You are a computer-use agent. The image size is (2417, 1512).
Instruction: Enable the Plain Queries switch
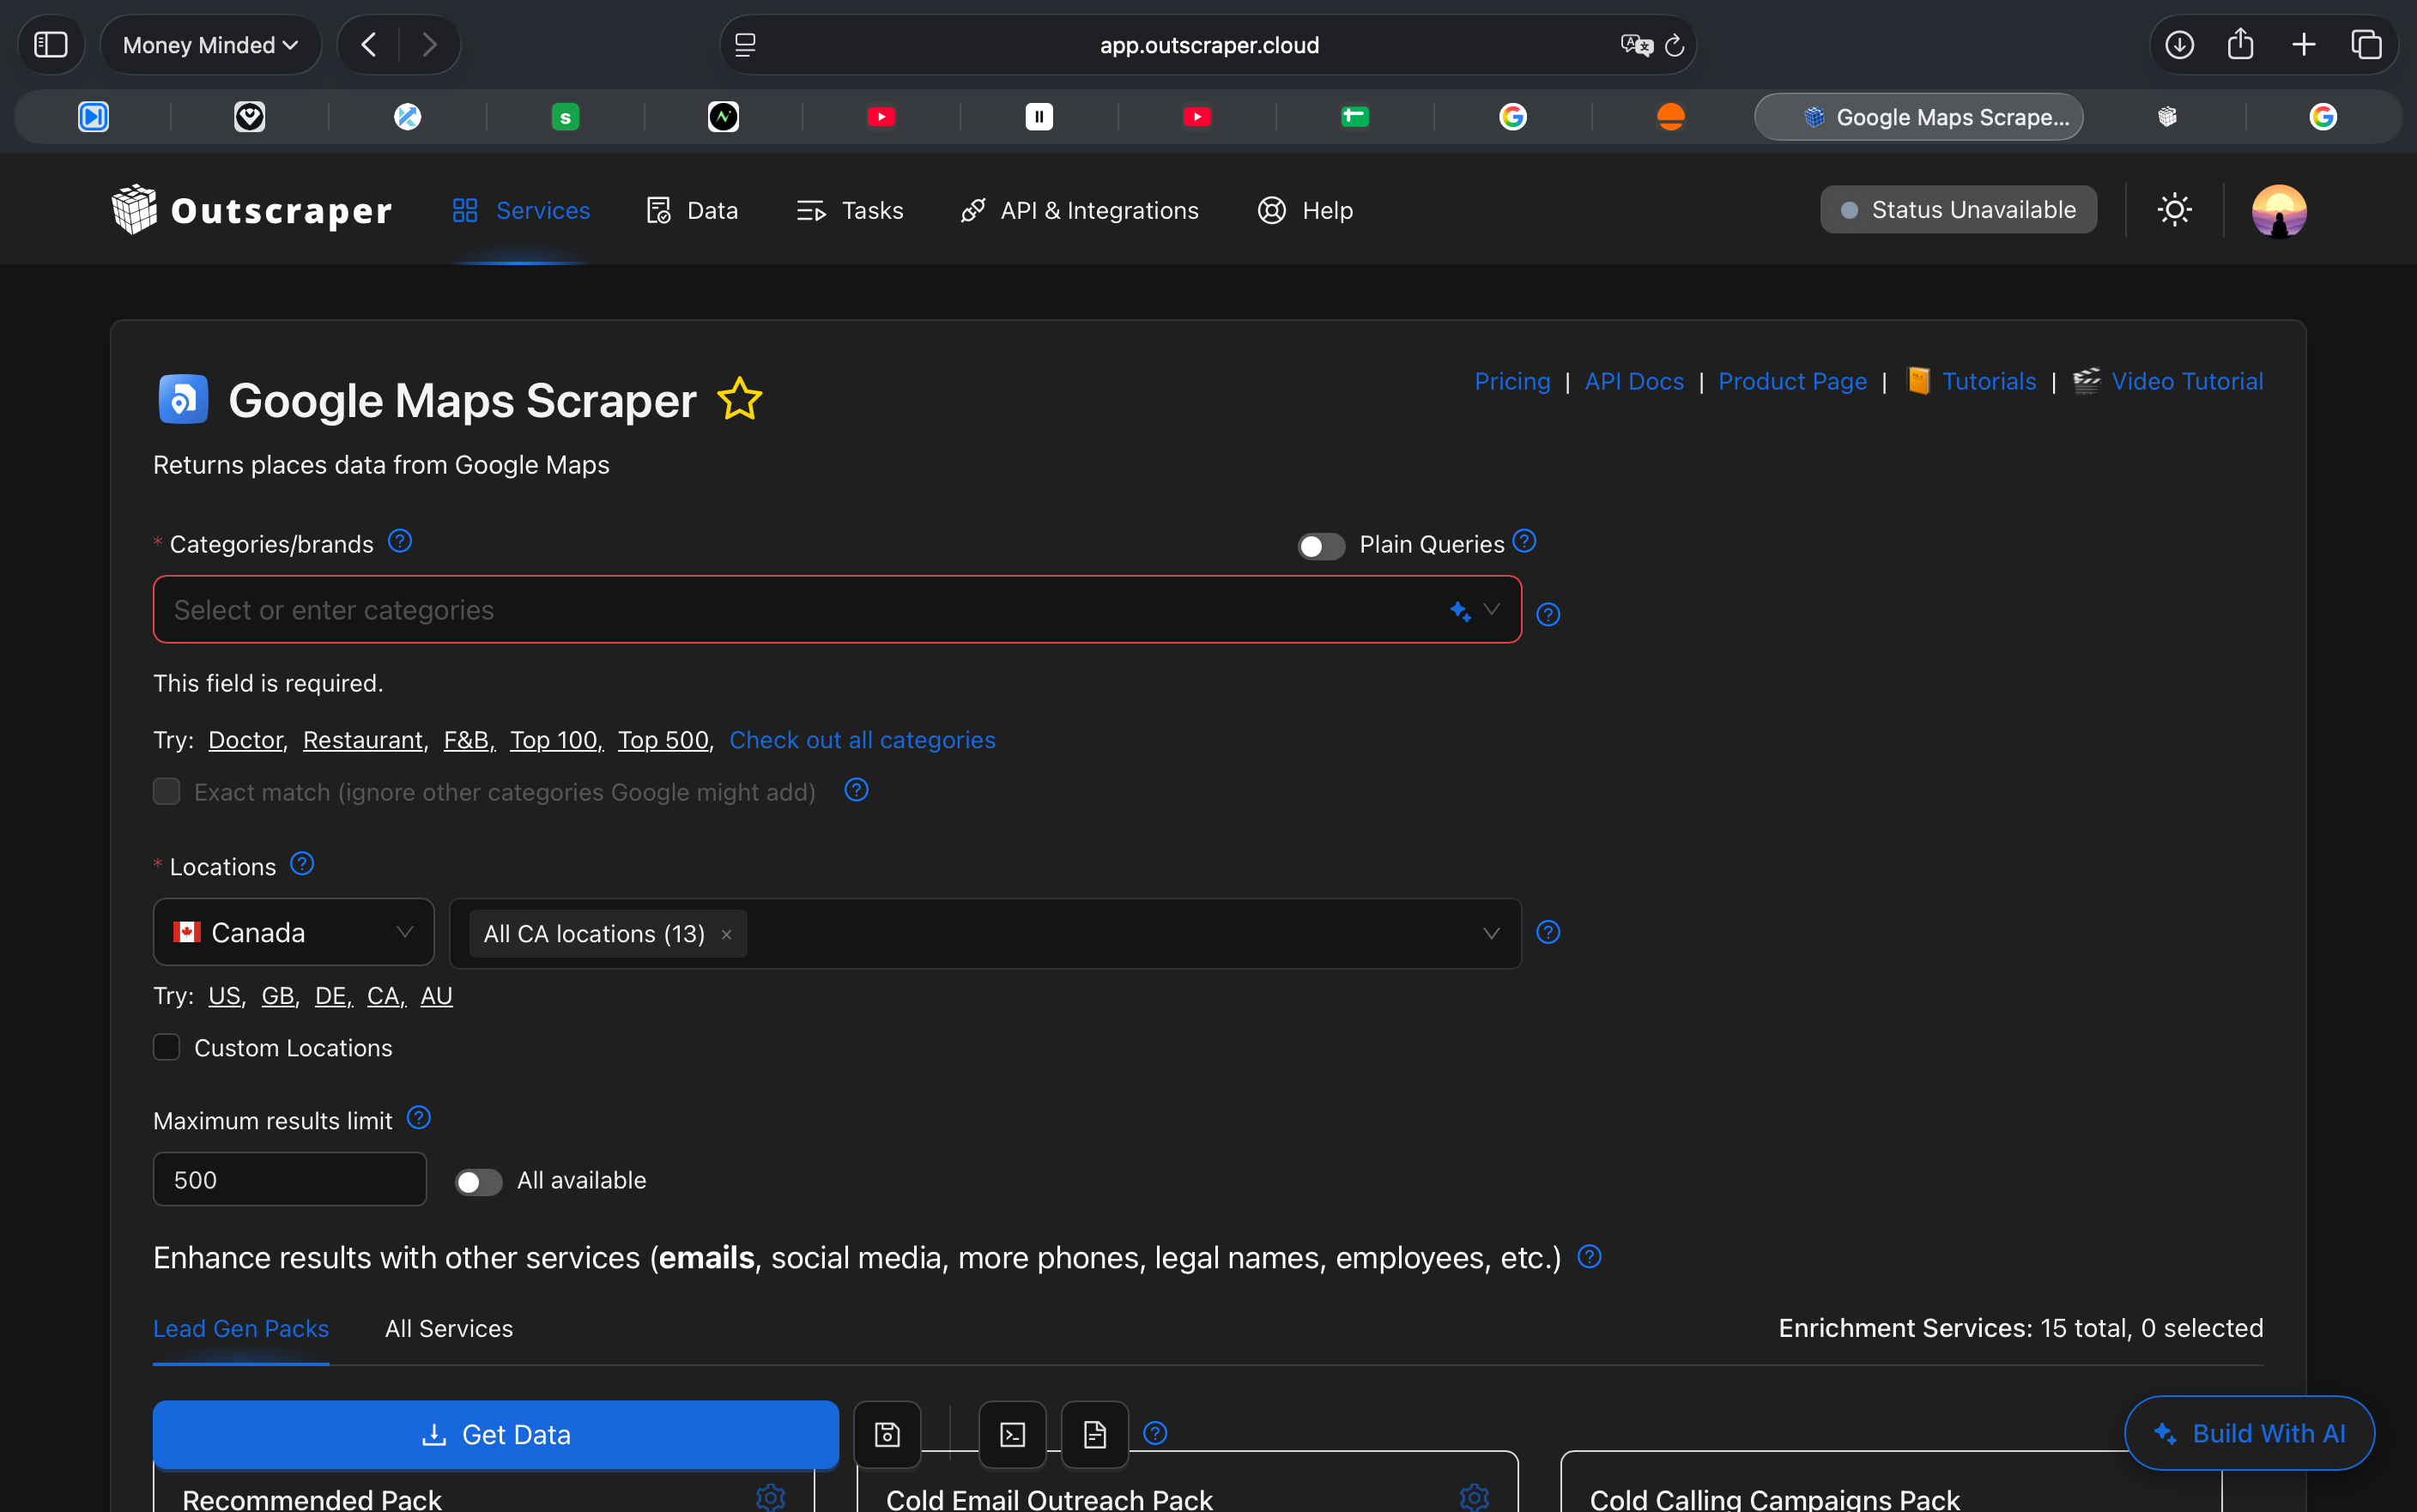(1321, 545)
